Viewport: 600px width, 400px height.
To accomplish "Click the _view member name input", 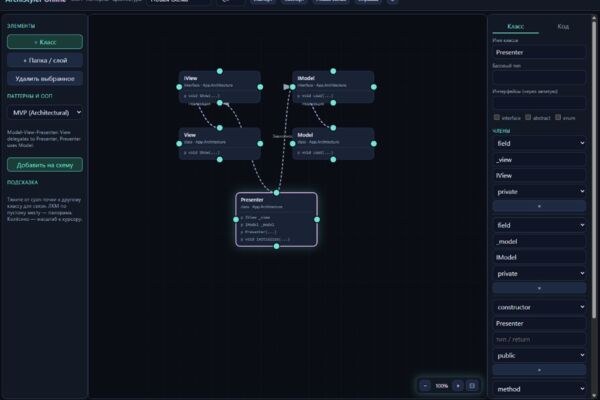I will point(539,160).
